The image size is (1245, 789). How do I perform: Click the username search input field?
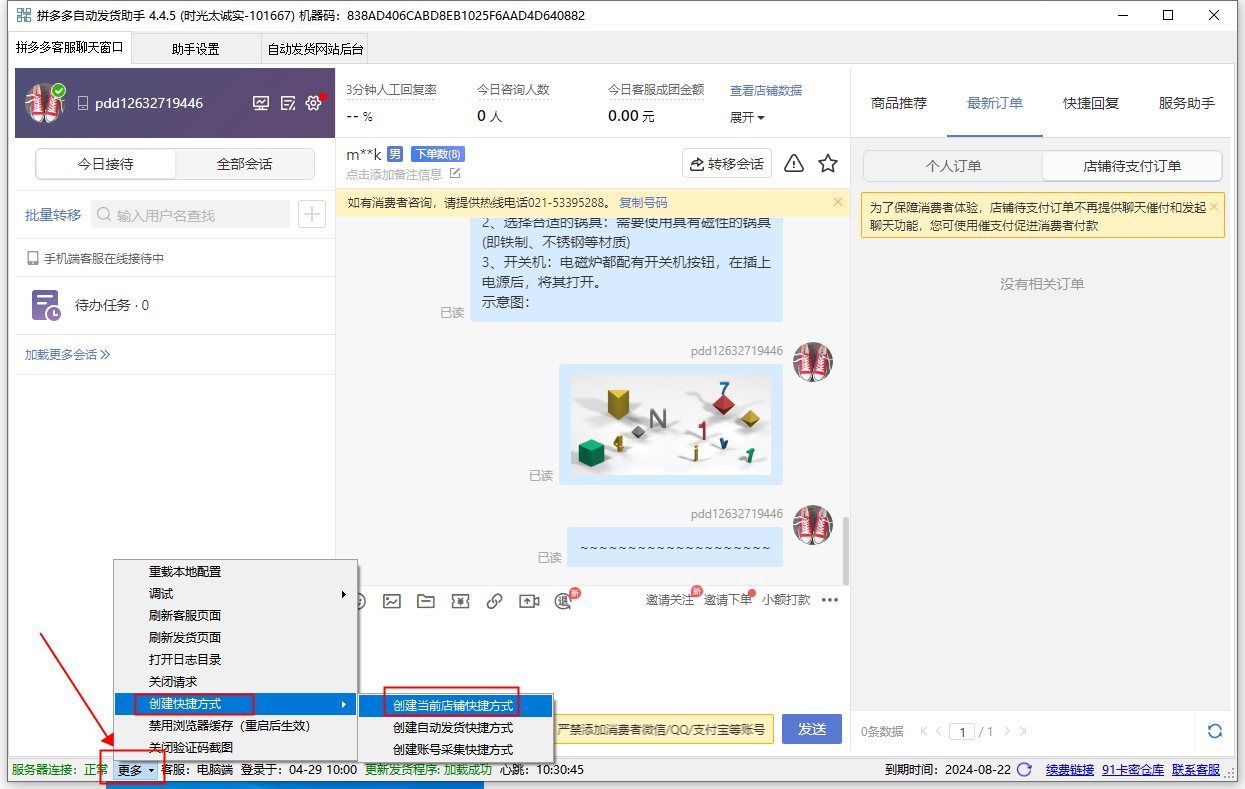pyautogui.click(x=190, y=215)
